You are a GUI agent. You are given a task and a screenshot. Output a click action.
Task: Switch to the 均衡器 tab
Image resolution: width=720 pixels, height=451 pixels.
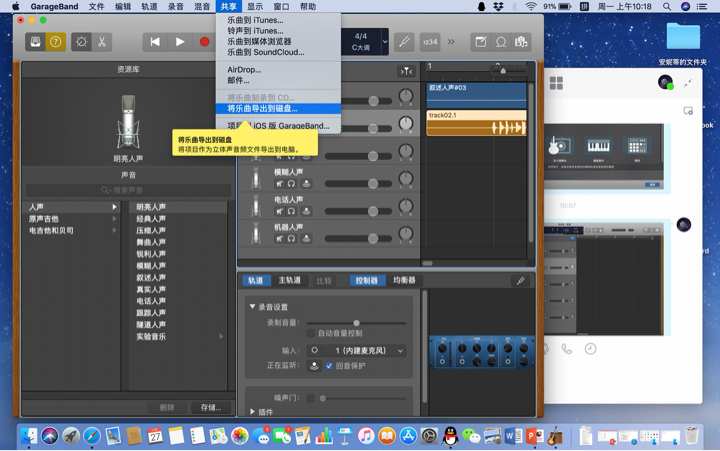[x=404, y=280]
